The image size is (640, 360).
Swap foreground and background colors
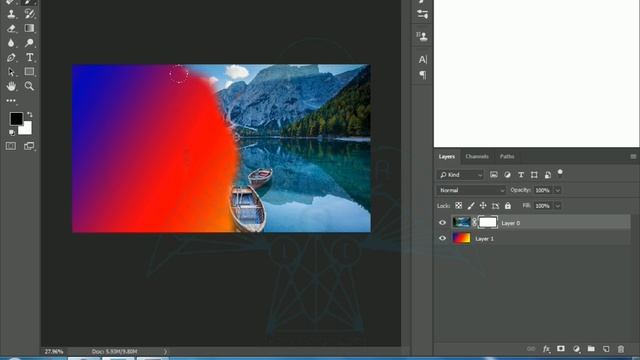[29, 115]
